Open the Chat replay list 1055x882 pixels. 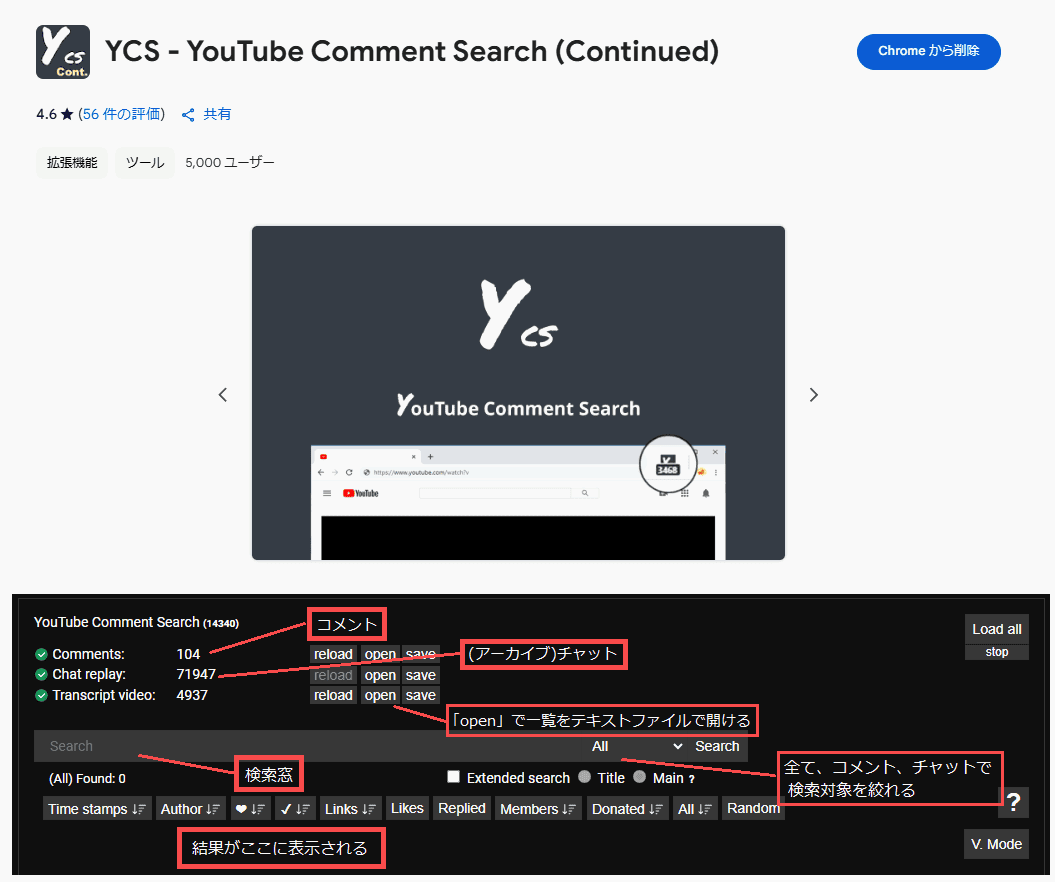pyautogui.click(x=380, y=675)
